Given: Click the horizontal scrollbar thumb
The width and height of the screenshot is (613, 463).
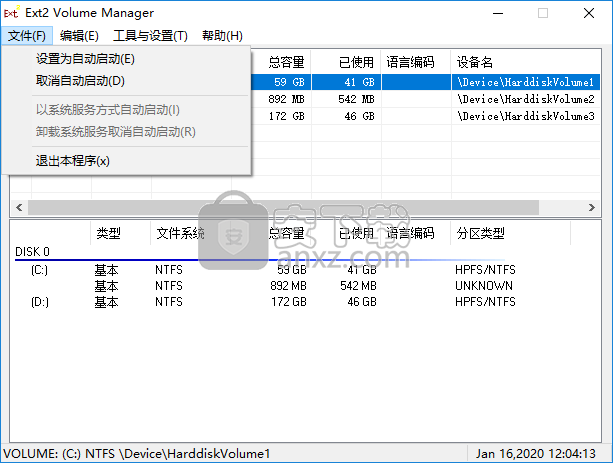Looking at the screenshot, I should tap(283, 207).
